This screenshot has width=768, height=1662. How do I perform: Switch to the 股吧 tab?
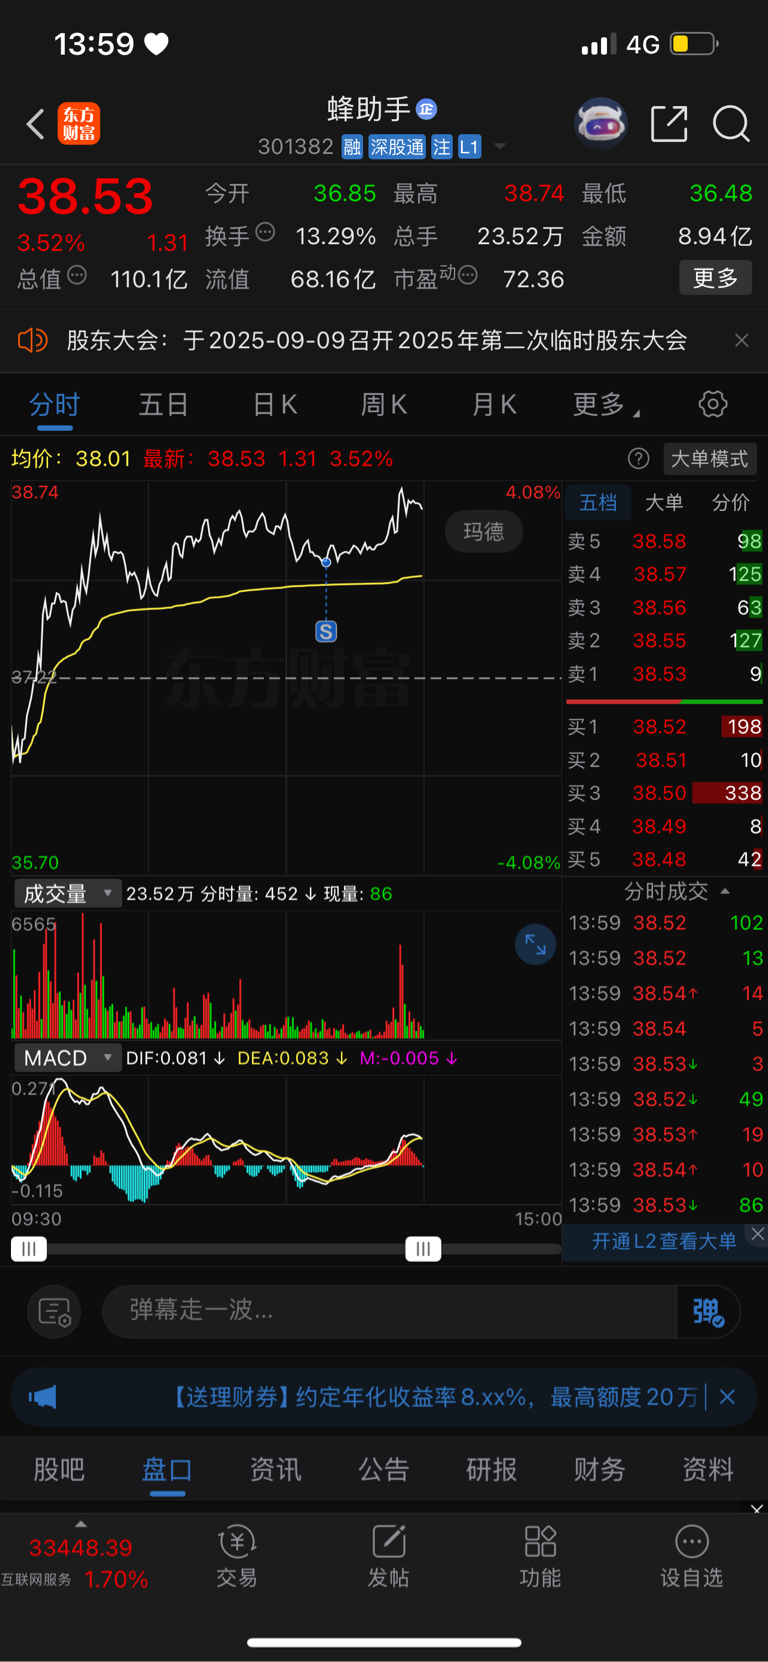(59, 1469)
